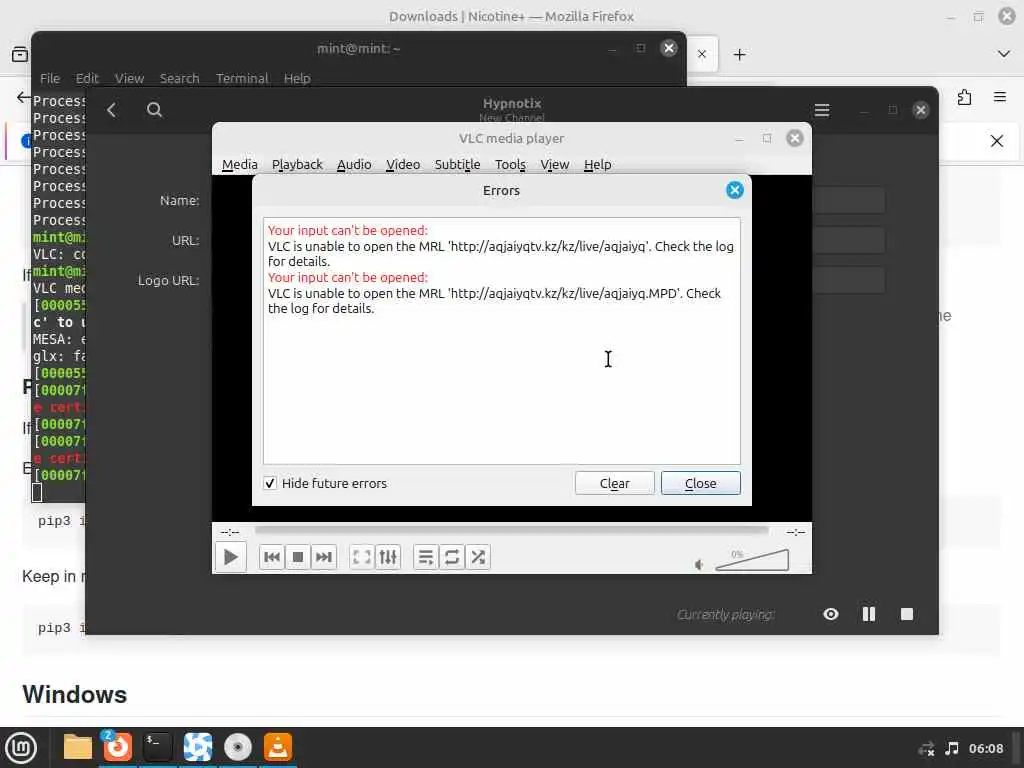Dismiss the Firefox notification bar
The image size is (1024, 768).
click(x=997, y=141)
